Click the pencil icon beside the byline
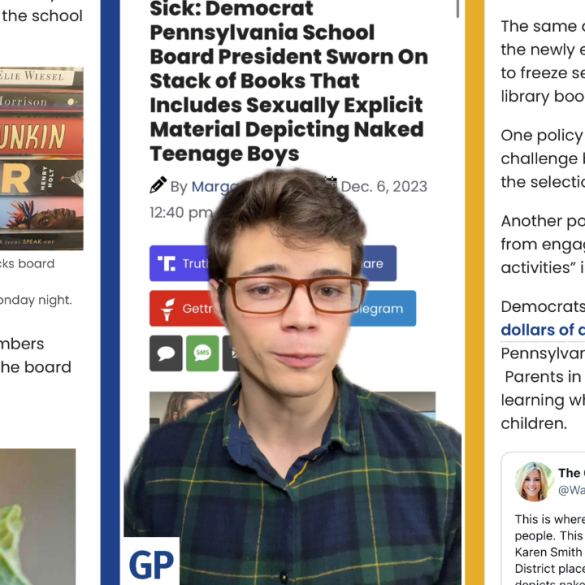 (158, 185)
